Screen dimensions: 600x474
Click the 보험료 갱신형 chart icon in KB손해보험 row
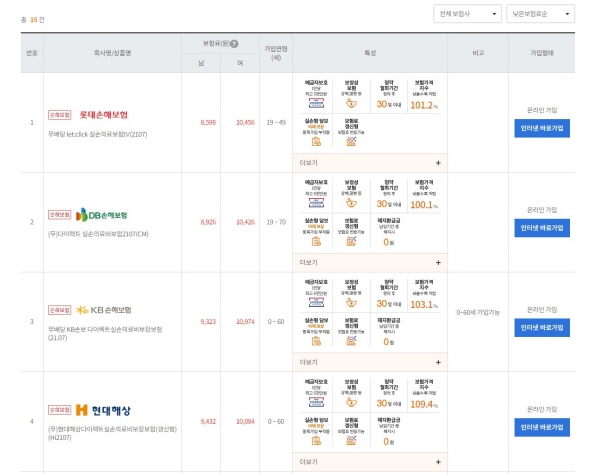(x=351, y=340)
